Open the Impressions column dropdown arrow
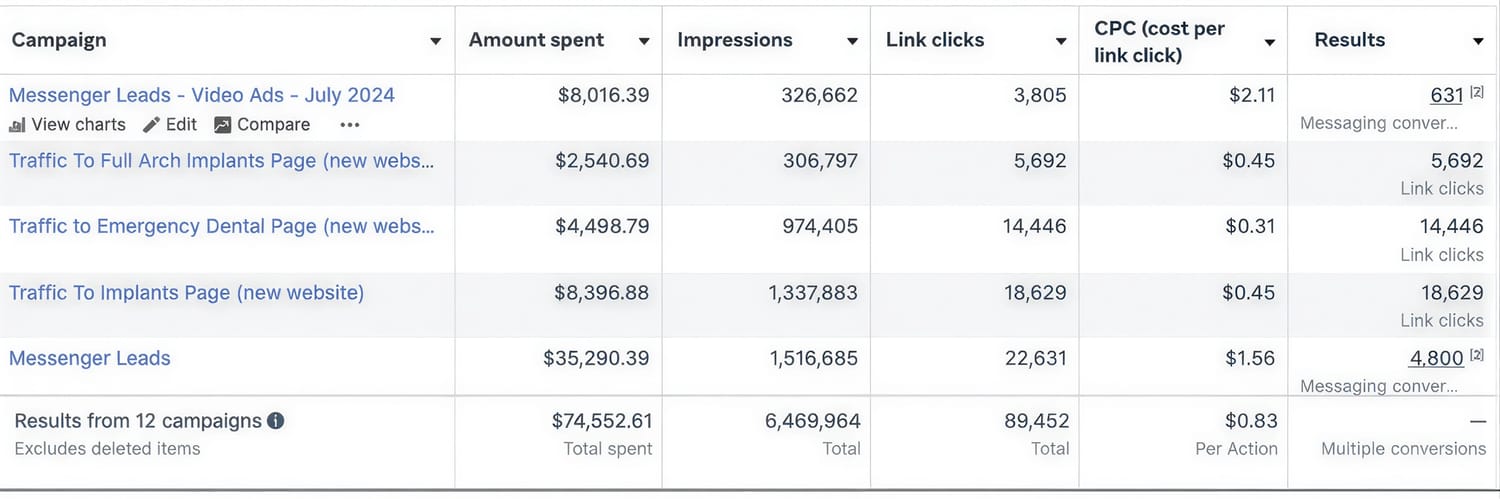Image resolution: width=1500 pixels, height=499 pixels. 852,42
